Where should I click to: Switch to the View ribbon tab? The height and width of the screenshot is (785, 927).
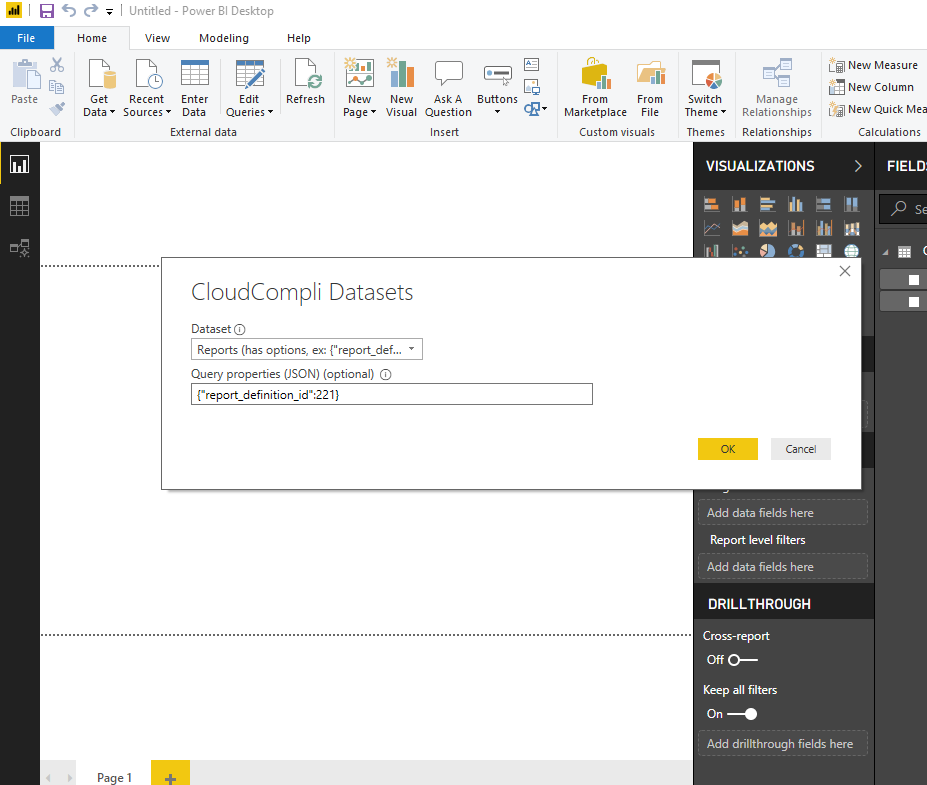coord(157,38)
